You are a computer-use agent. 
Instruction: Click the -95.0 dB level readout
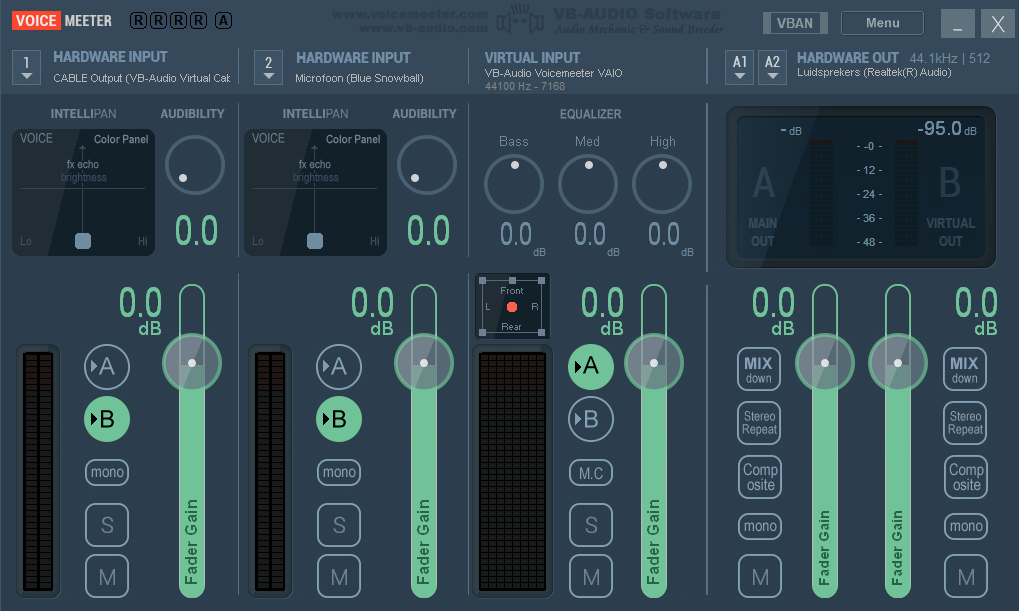point(946,129)
